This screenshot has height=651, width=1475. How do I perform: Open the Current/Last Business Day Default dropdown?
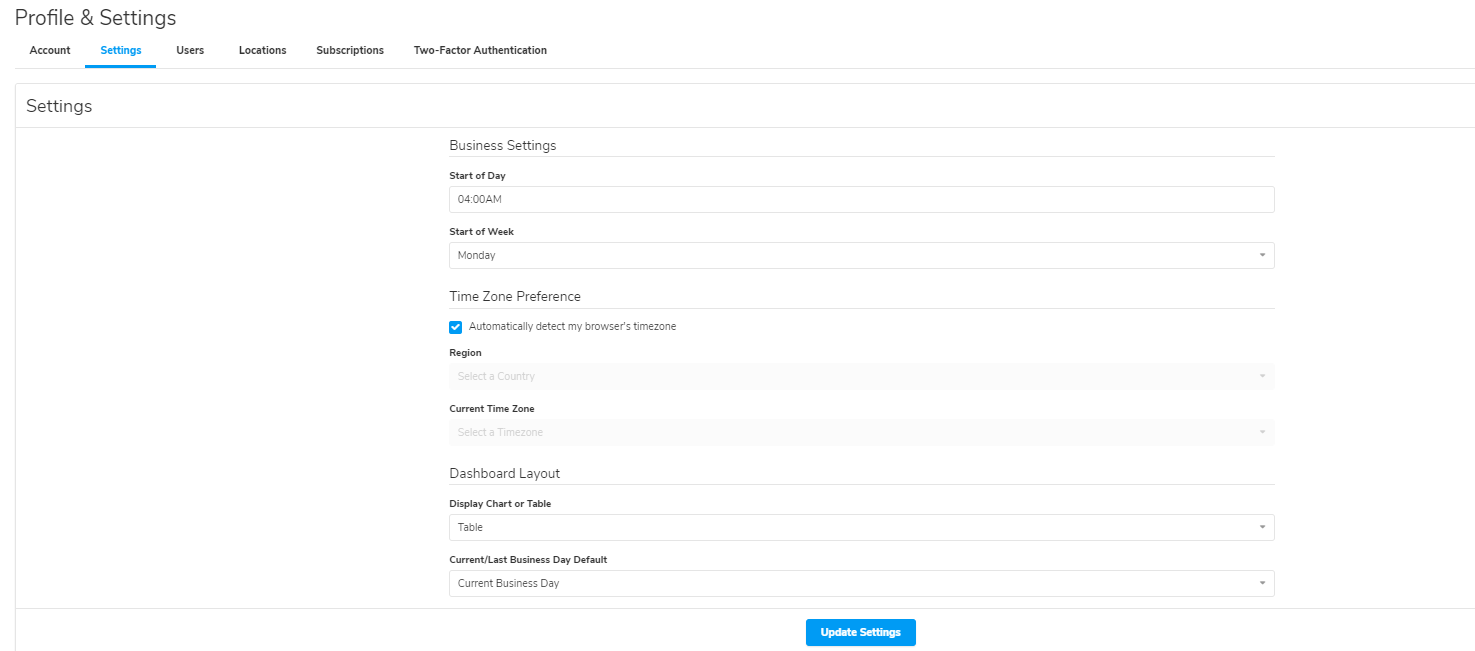pos(850,583)
